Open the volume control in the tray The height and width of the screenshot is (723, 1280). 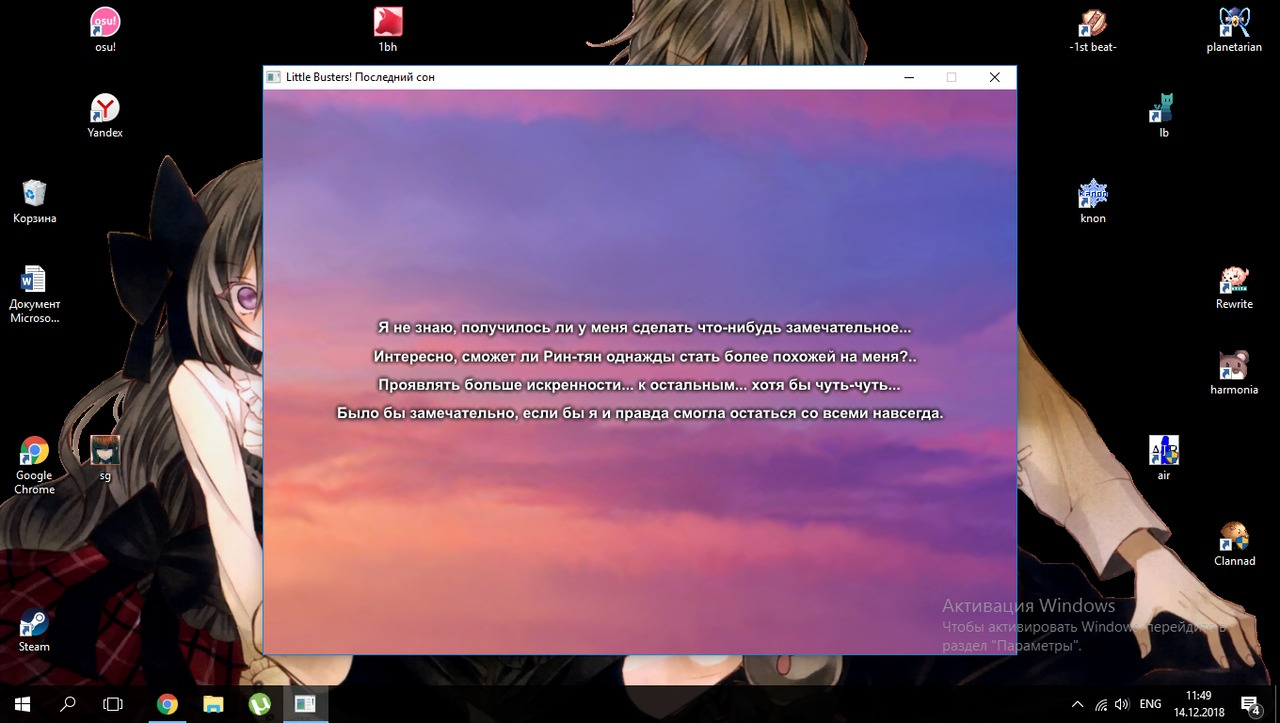[x=1121, y=704]
